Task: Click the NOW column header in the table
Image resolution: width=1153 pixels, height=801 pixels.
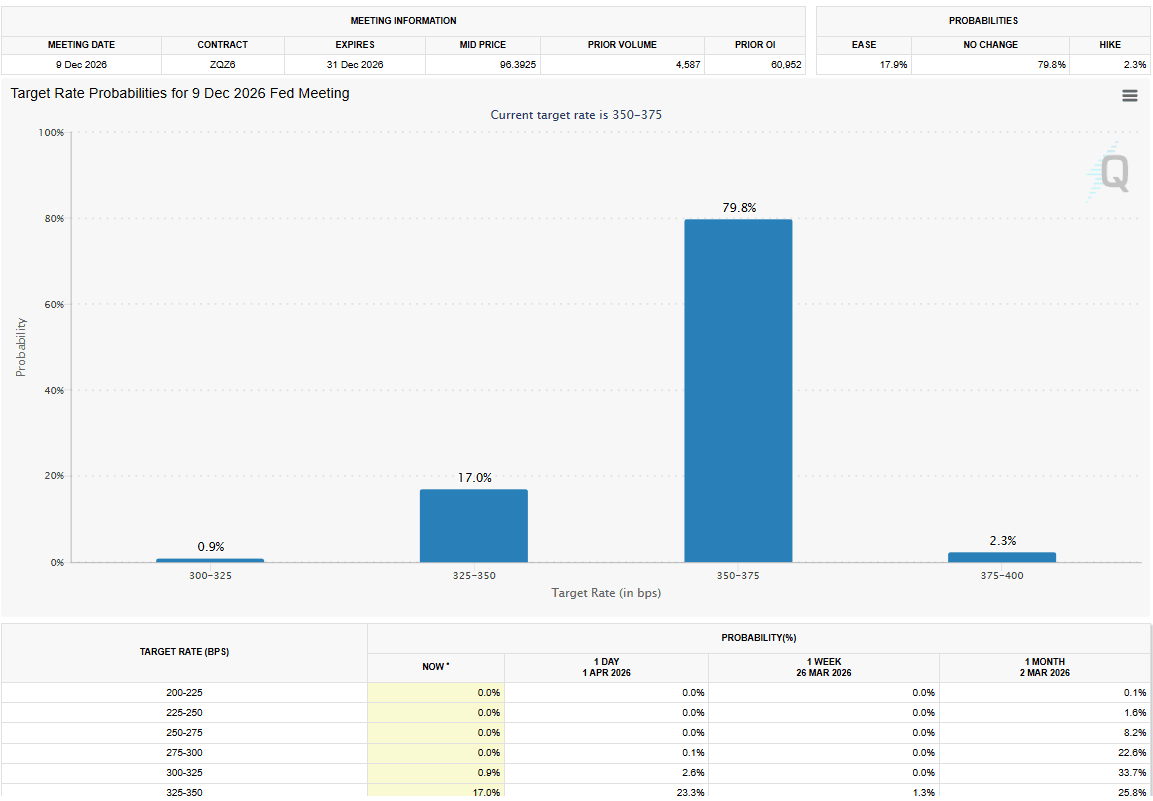Action: pyautogui.click(x=436, y=667)
